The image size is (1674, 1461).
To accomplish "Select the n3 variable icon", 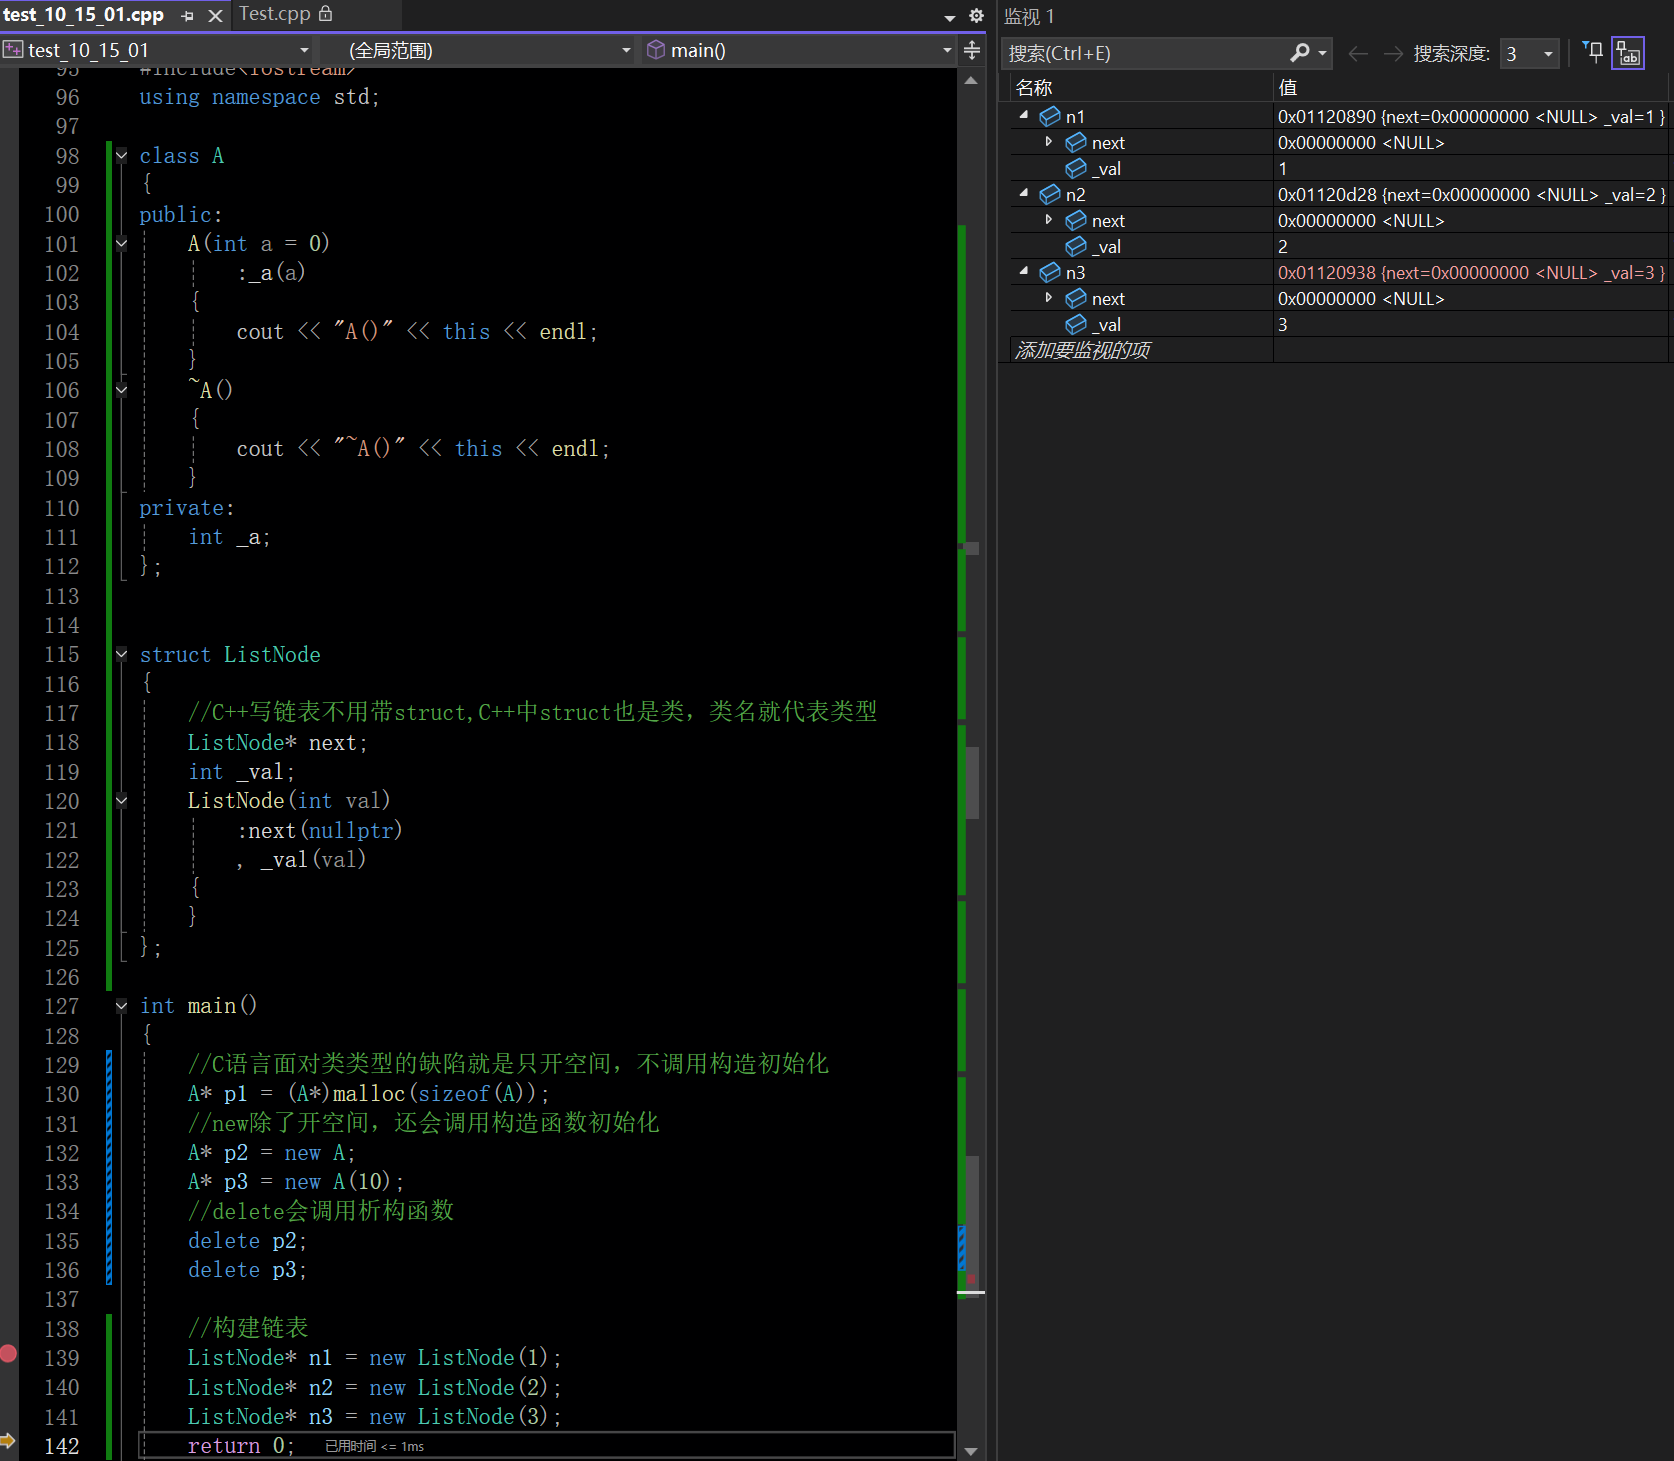I will point(1050,273).
